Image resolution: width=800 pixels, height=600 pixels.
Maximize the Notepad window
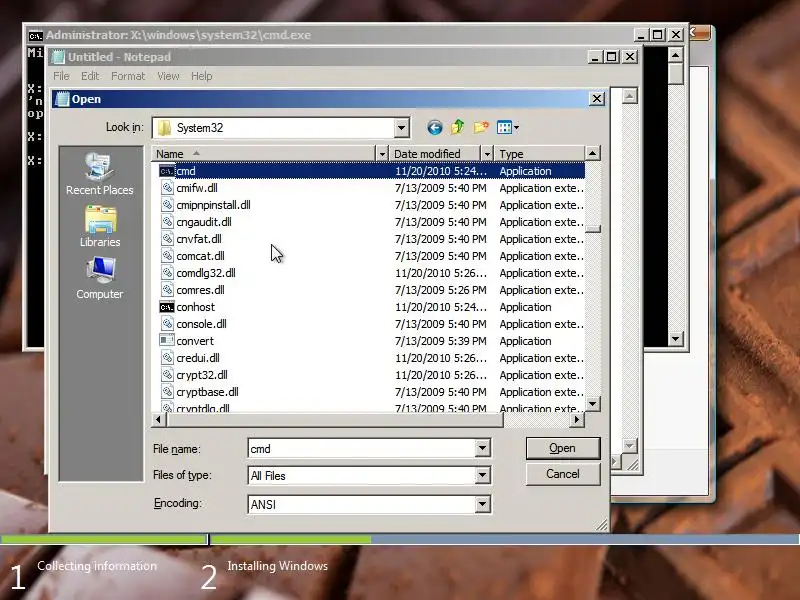(x=611, y=57)
